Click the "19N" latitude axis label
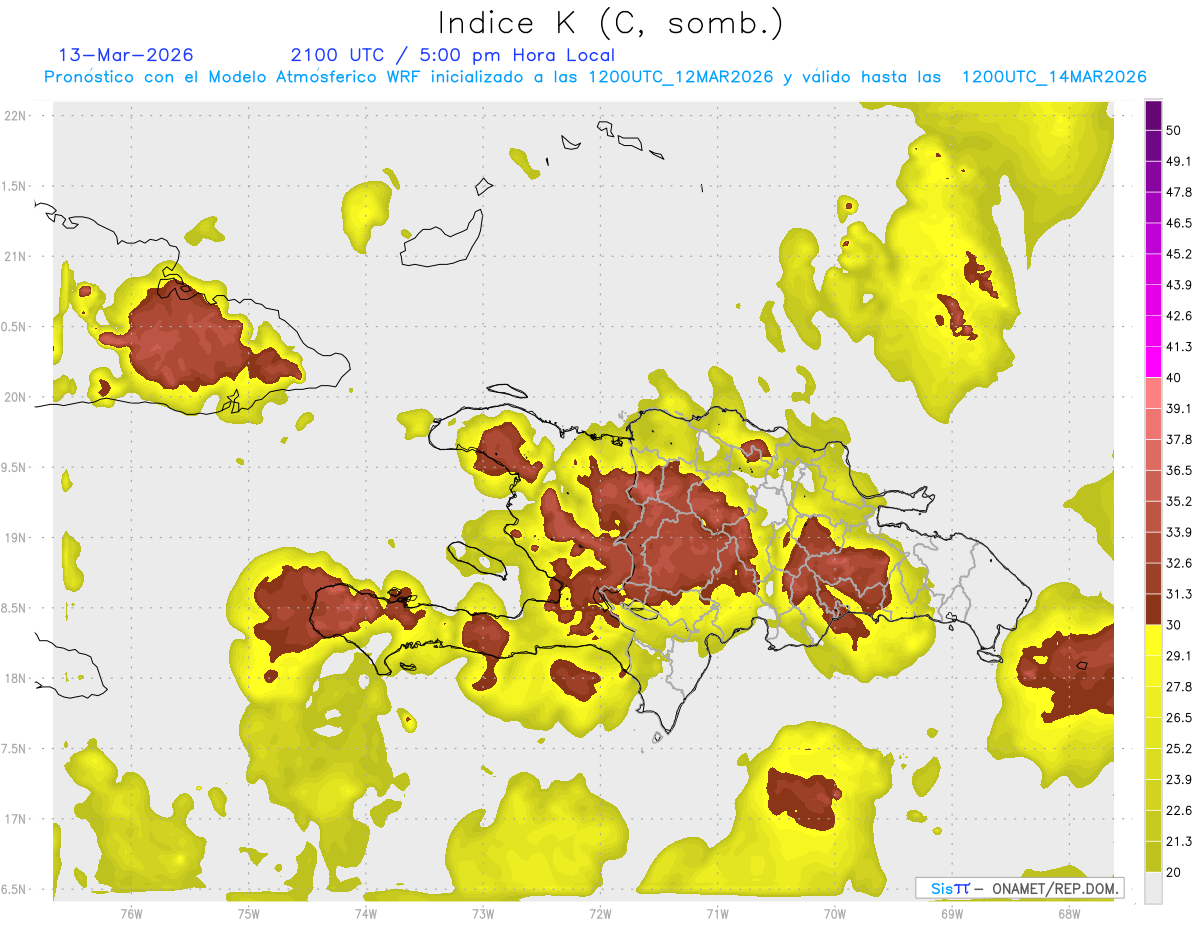This screenshot has width=1200, height=927. click(x=15, y=538)
